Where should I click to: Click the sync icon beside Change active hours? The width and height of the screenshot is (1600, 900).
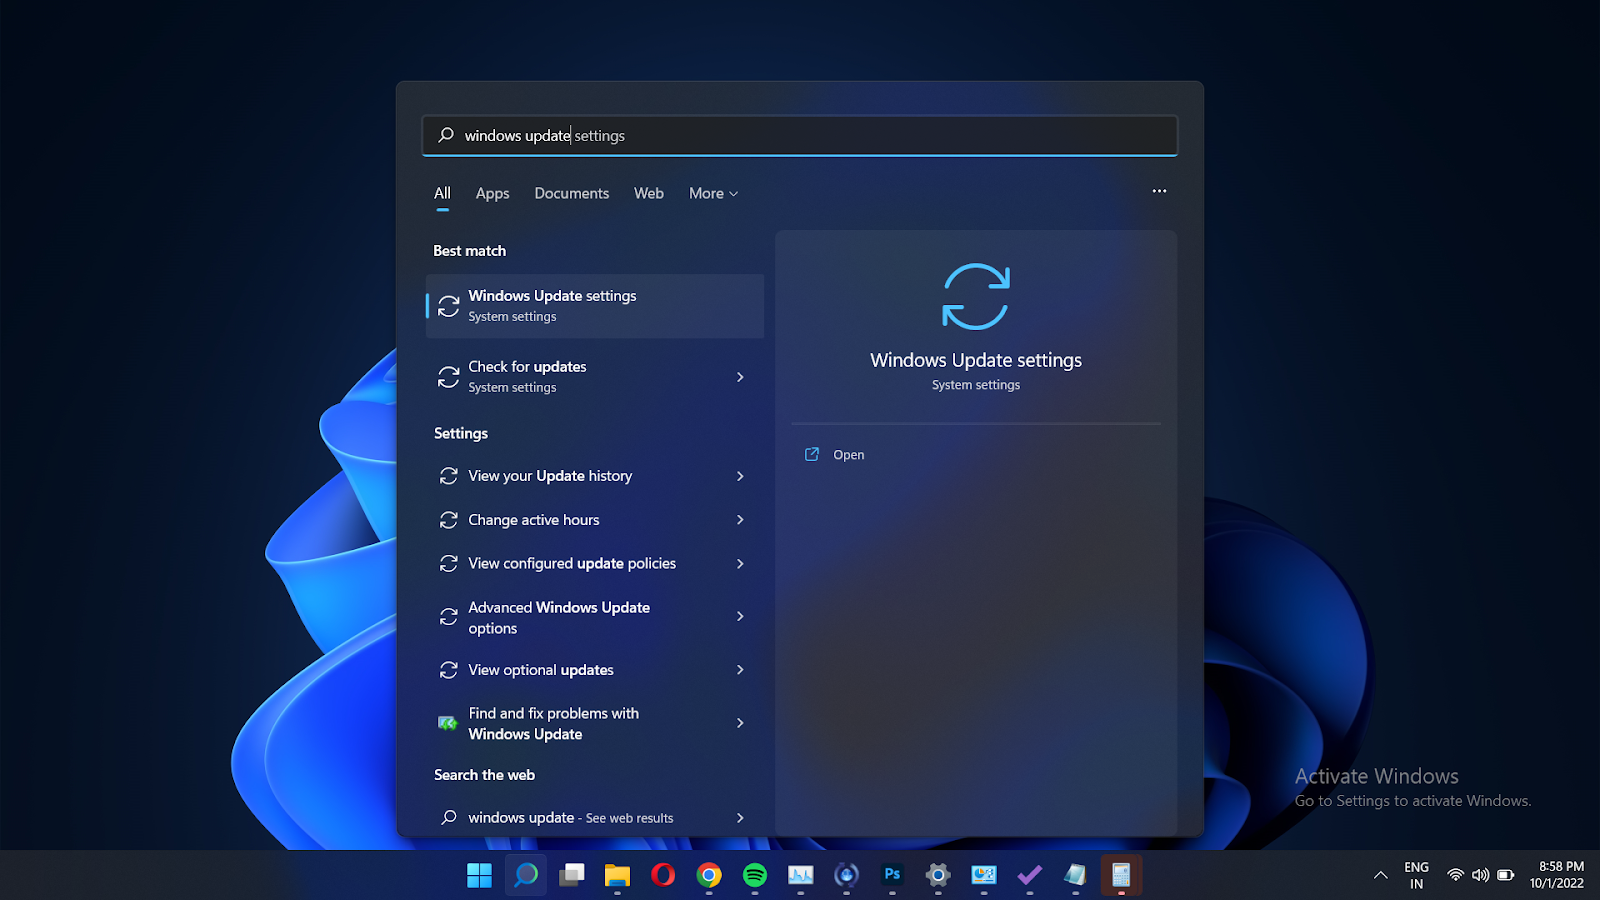click(449, 520)
